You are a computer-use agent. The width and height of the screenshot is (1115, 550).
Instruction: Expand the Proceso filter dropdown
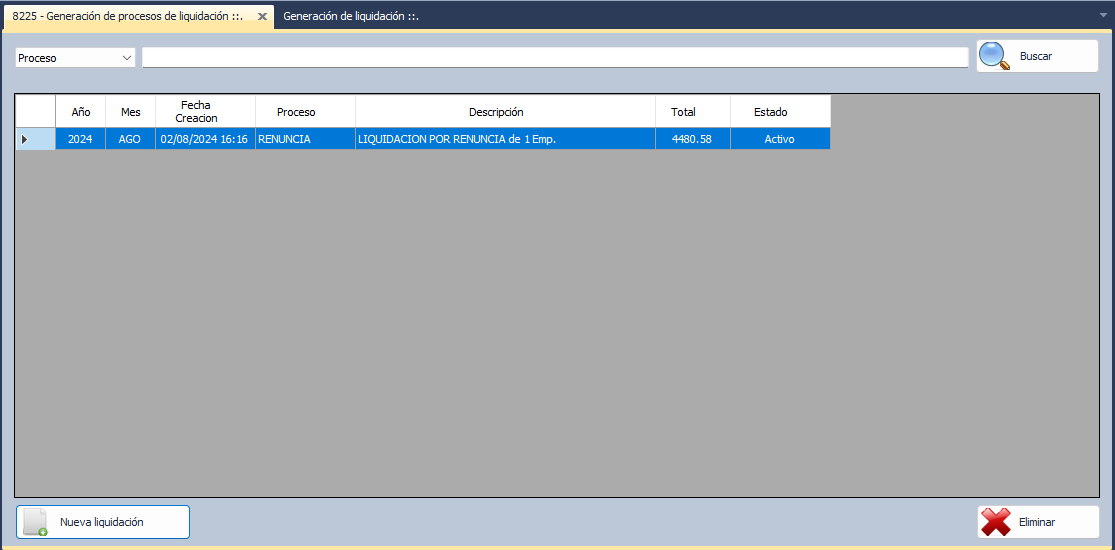(x=127, y=58)
